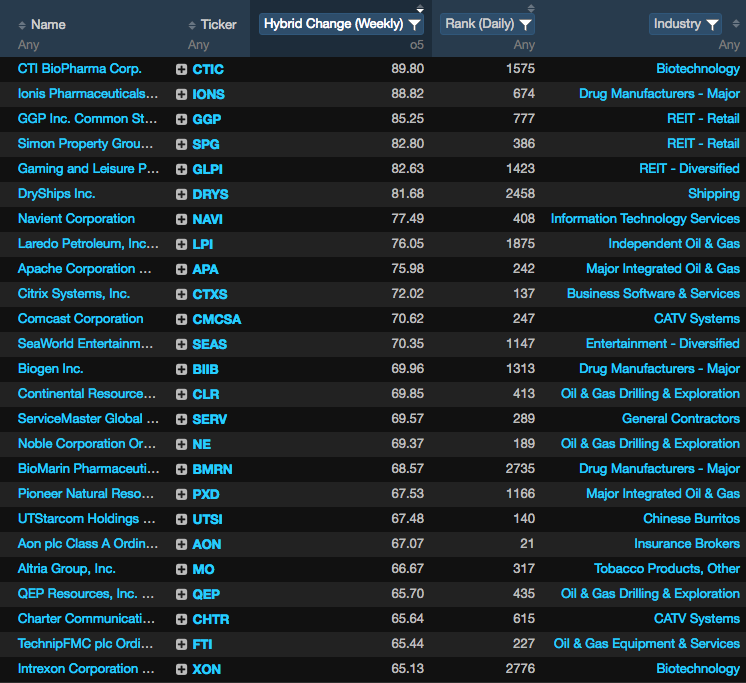
Task: Expand the GLPI row plus icon
Action: 181,169
